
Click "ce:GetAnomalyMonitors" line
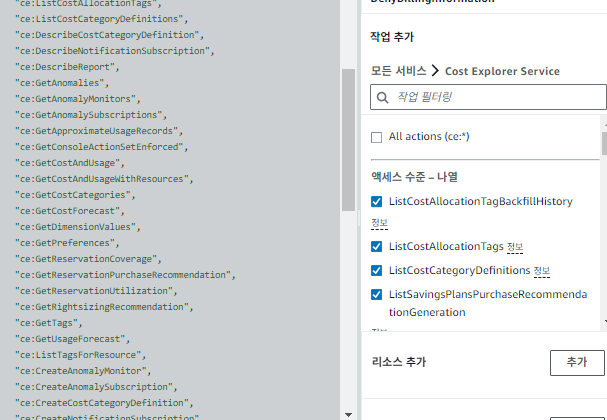click(x=77, y=99)
